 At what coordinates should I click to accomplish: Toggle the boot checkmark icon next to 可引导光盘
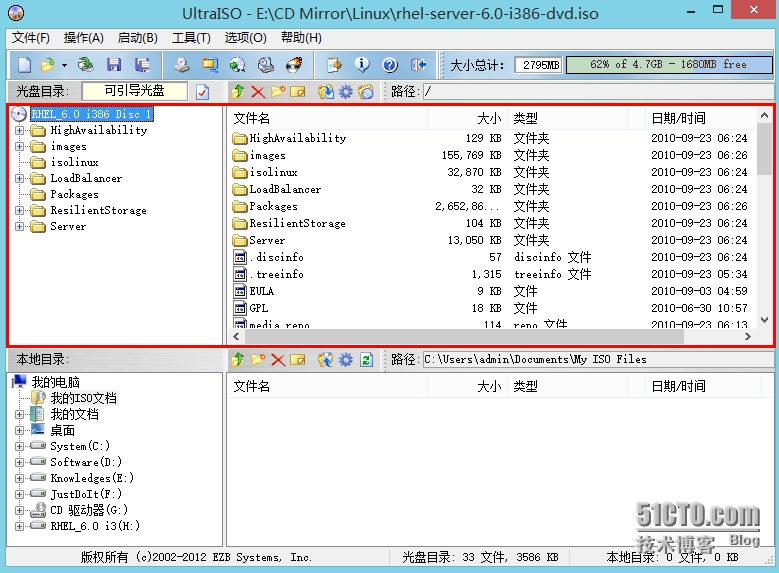[x=202, y=91]
